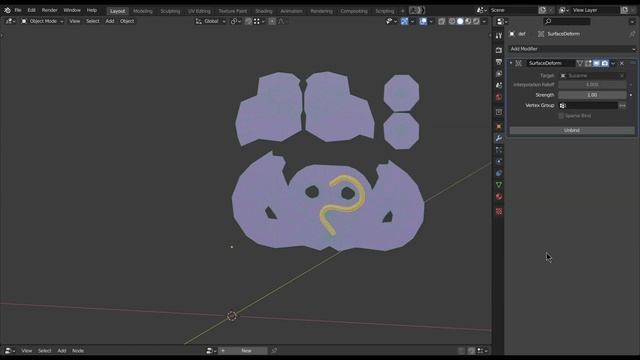Open the Render properties tab icon
The image size is (640, 360).
(x=499, y=50)
